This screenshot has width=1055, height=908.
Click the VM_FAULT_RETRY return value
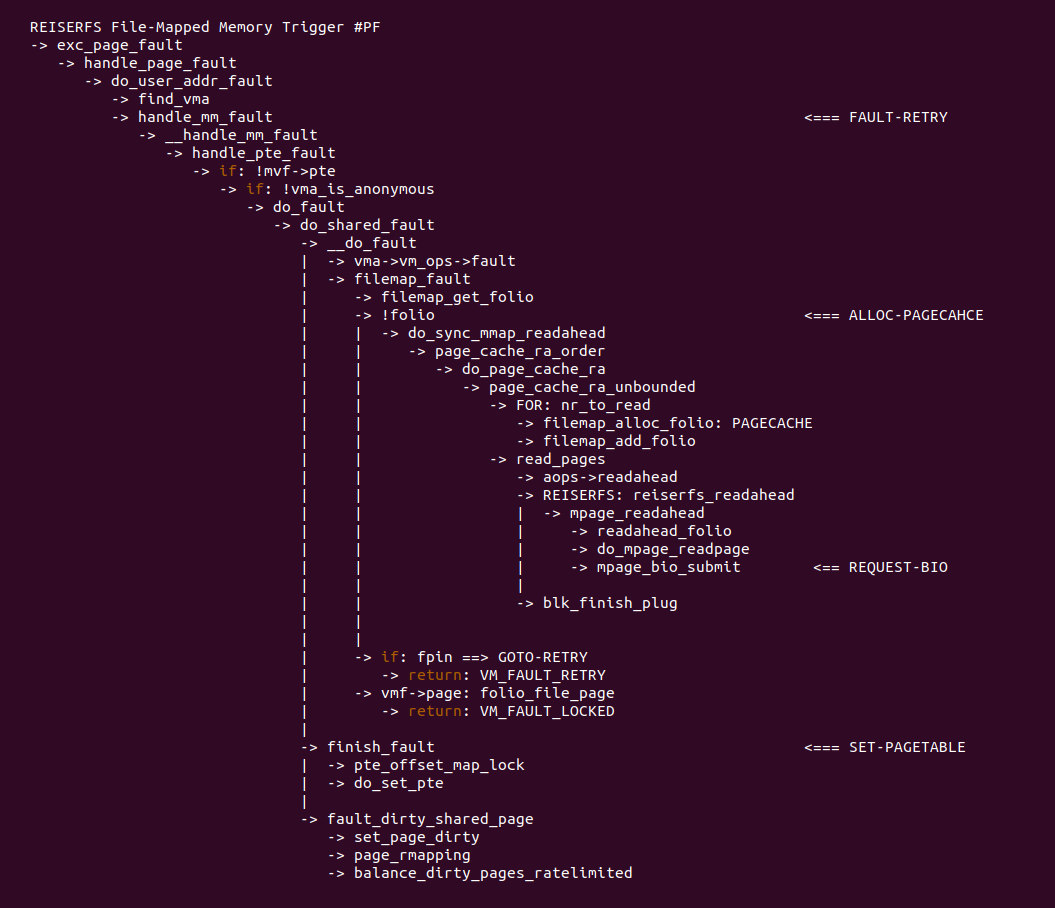(542, 675)
